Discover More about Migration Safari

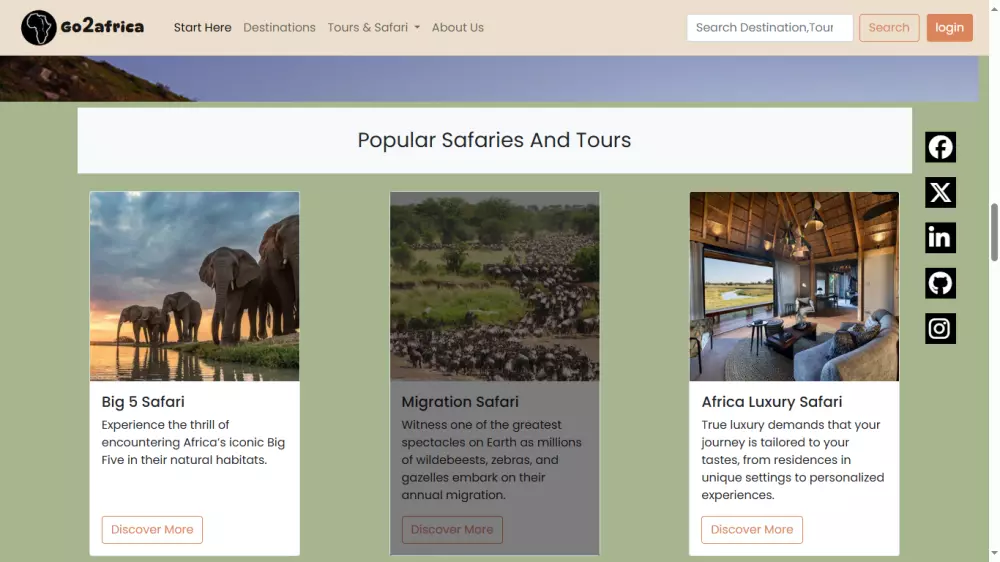coord(452,529)
